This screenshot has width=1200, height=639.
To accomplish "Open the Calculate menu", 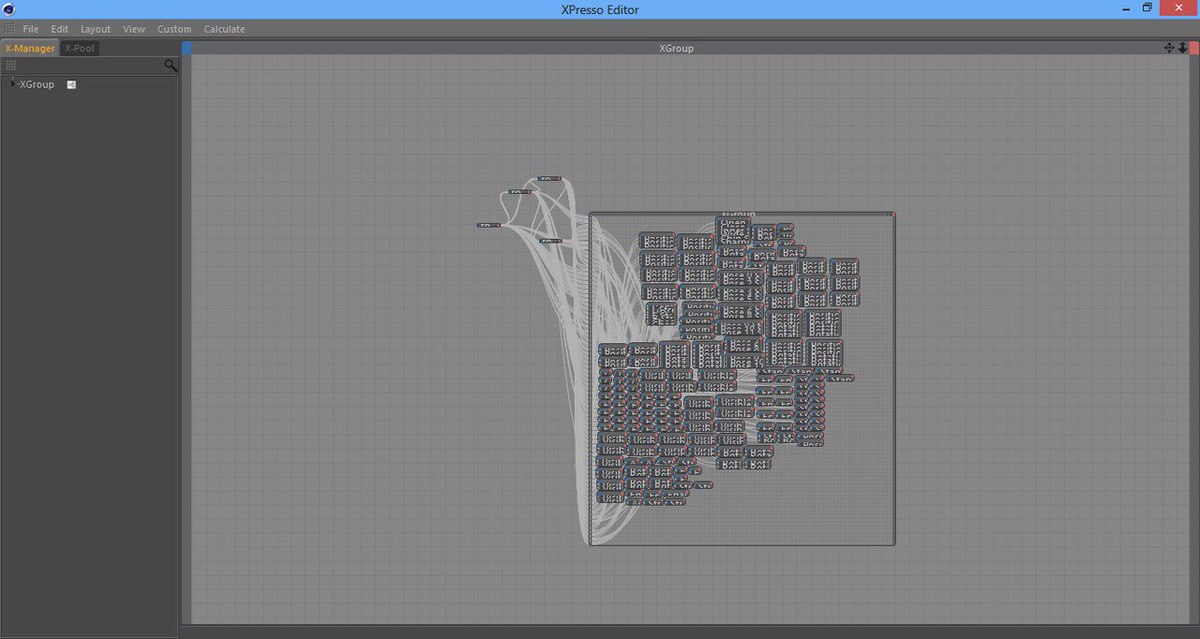I will [224, 29].
